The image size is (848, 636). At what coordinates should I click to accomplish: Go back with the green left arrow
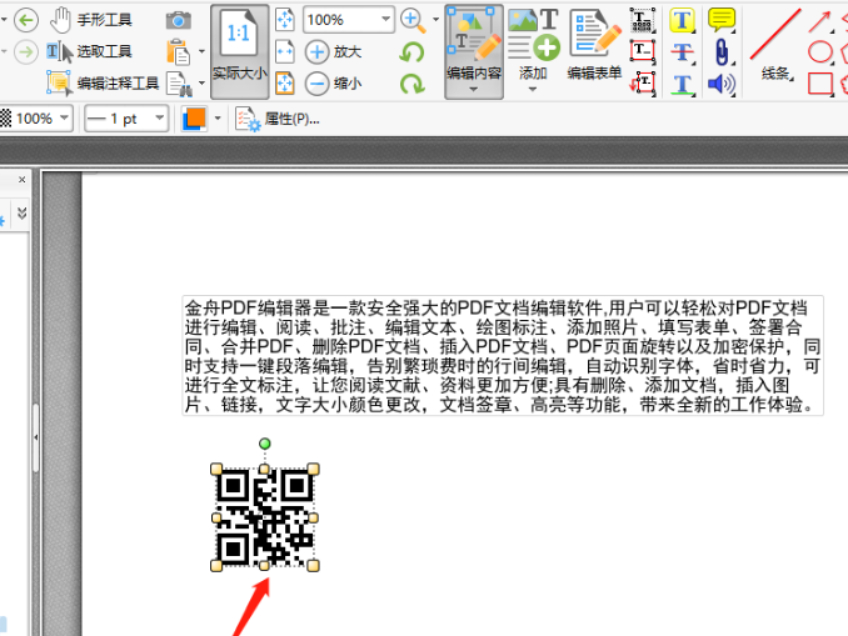[25, 21]
